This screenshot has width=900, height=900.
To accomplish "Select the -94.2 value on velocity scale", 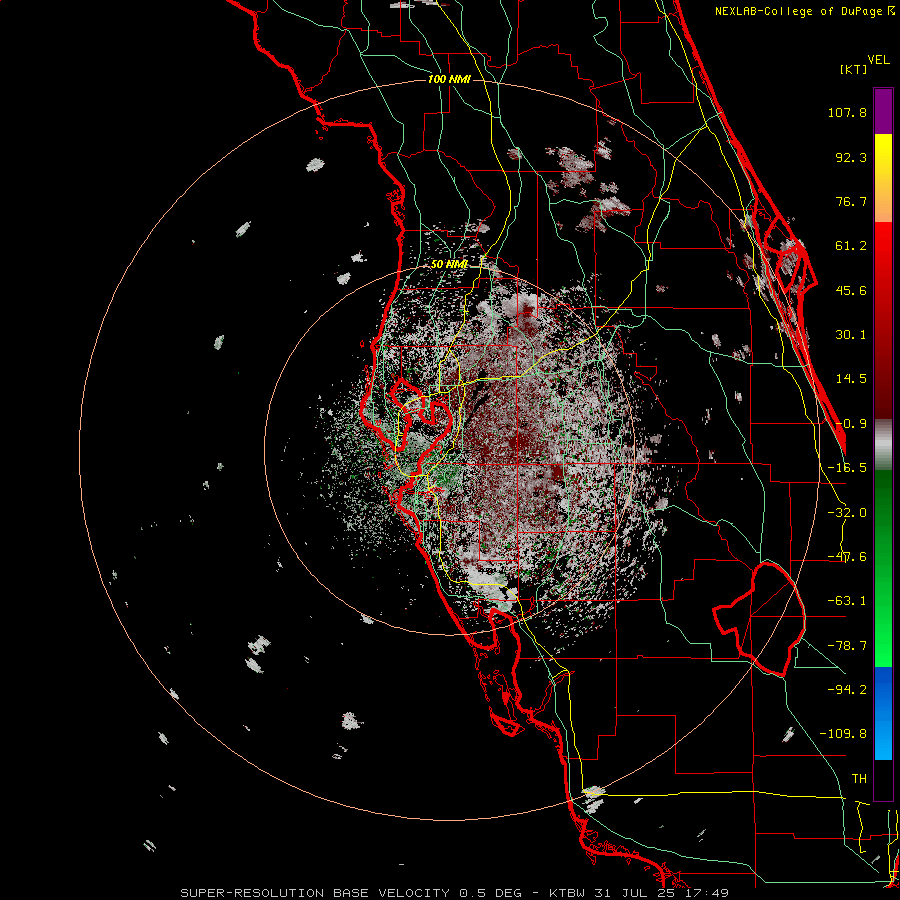I will 847,689.
